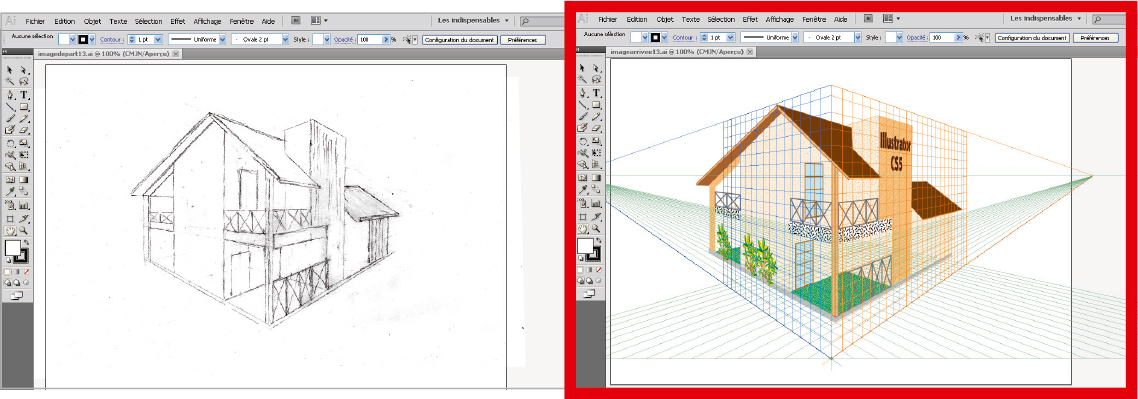Swap fill and stroke in left window toolbox

coord(26,242)
